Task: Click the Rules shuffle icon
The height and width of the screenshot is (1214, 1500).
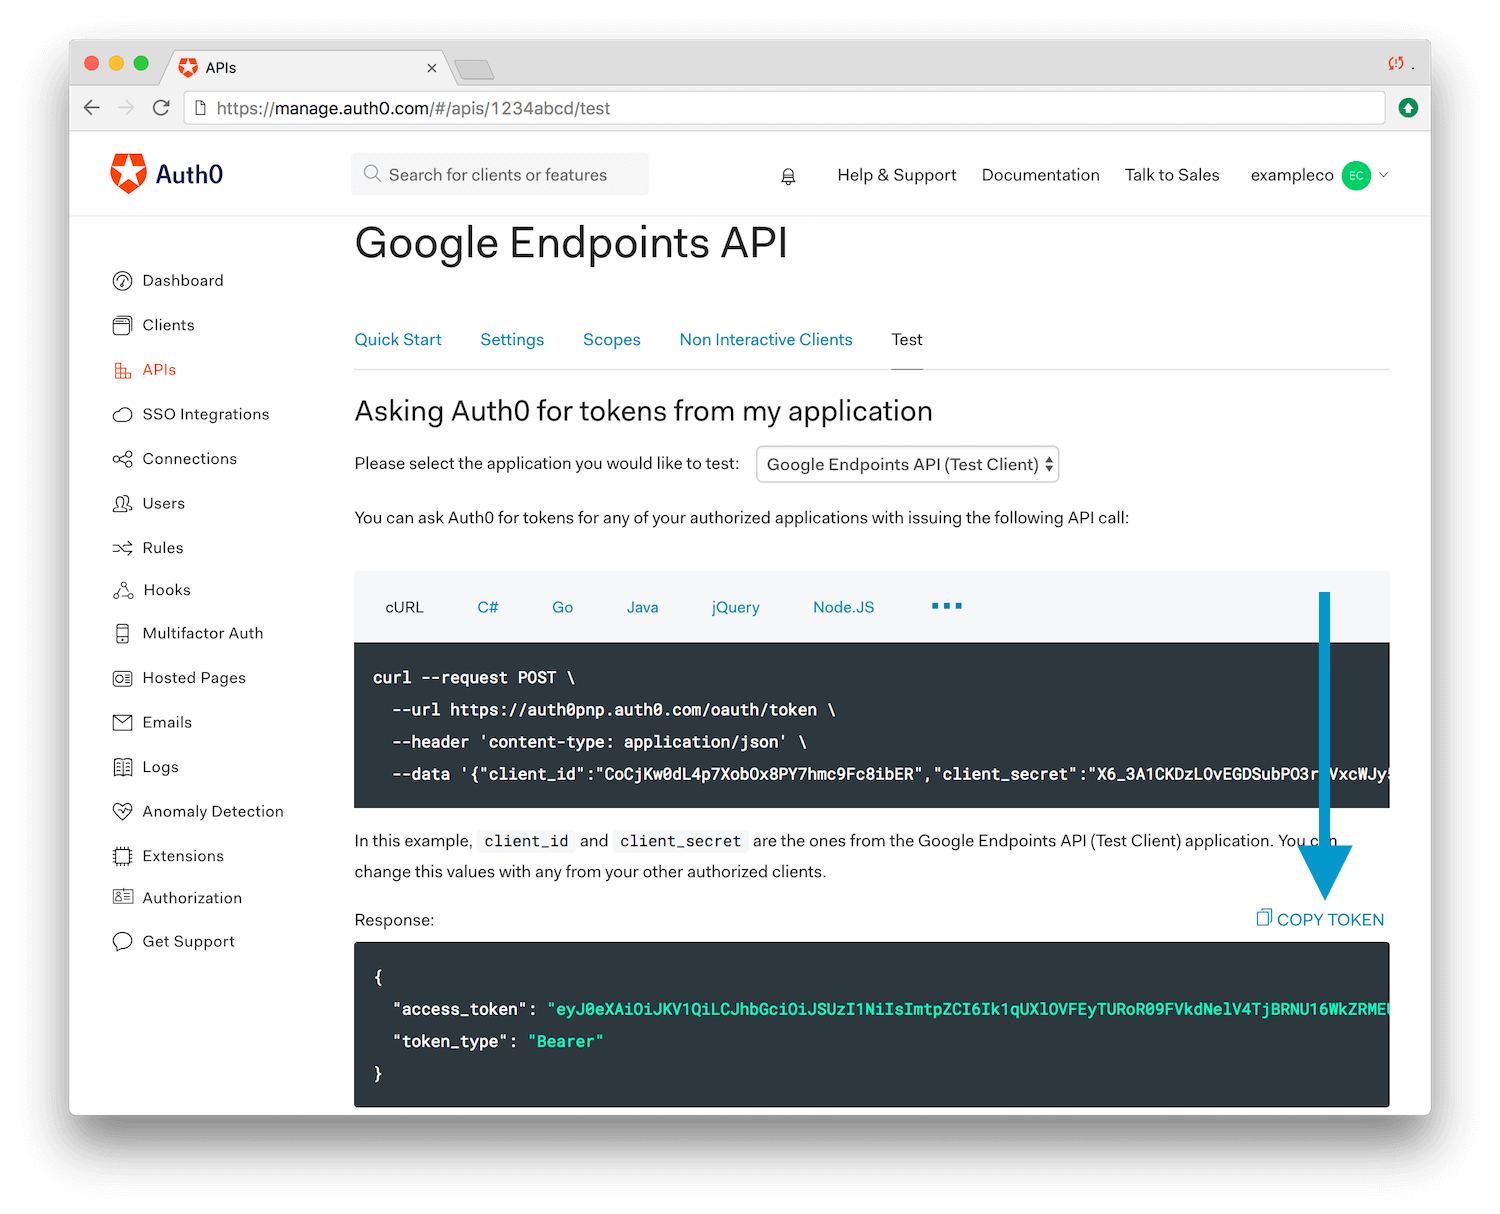Action: click(x=122, y=548)
